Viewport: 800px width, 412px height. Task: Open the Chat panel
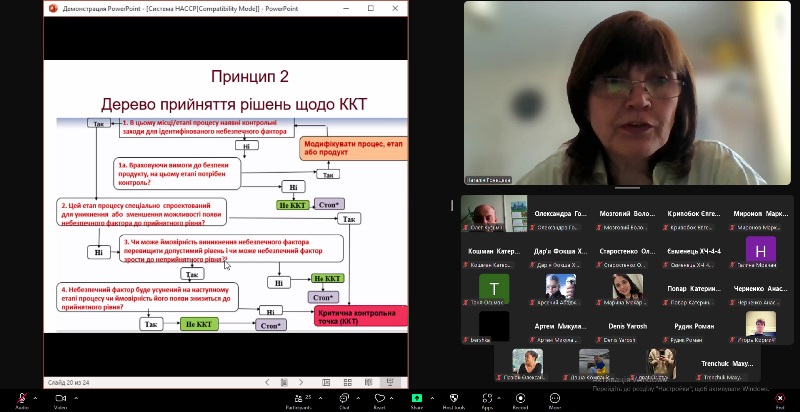[344, 398]
